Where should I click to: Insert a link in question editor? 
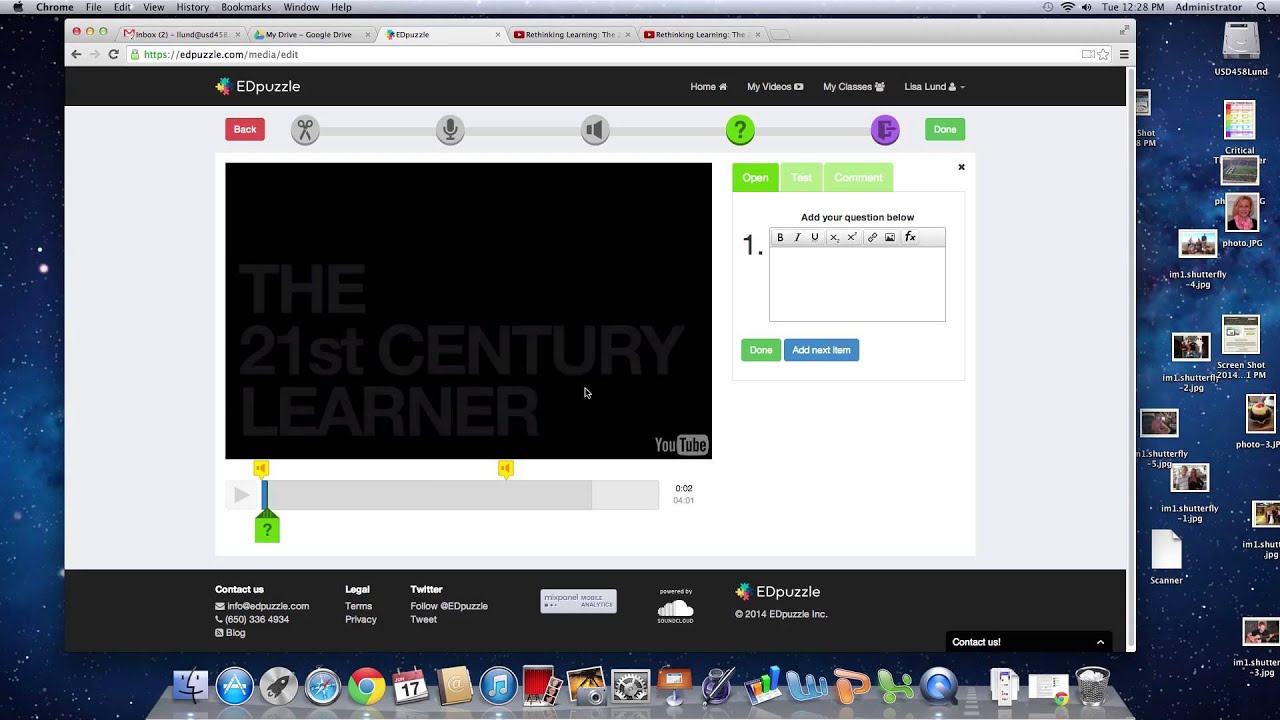pos(872,237)
